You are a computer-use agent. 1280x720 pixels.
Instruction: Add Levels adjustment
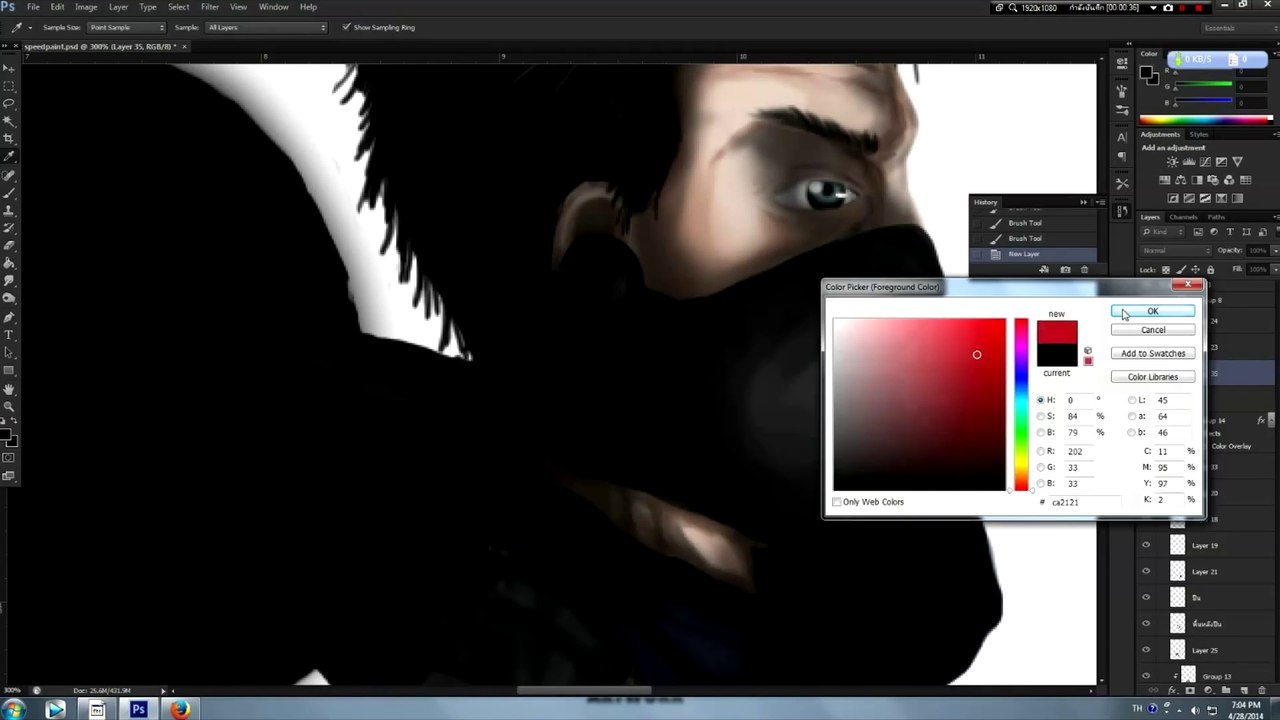click(1189, 162)
